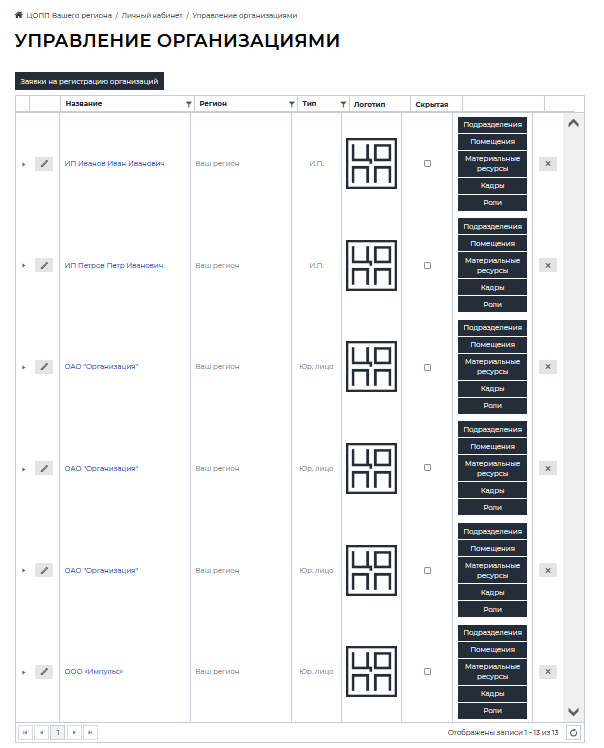Open the ИП Петров Петр Иванович logo thumbnail

click(x=371, y=266)
